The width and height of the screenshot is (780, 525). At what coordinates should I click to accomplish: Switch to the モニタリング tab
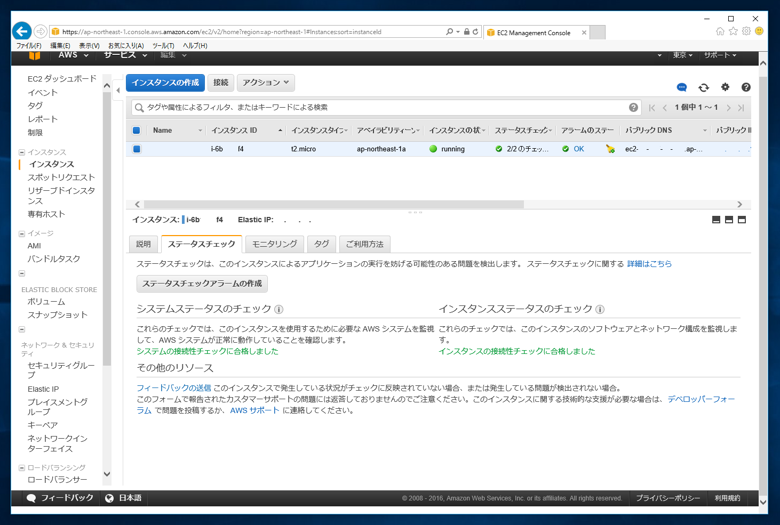tap(275, 244)
